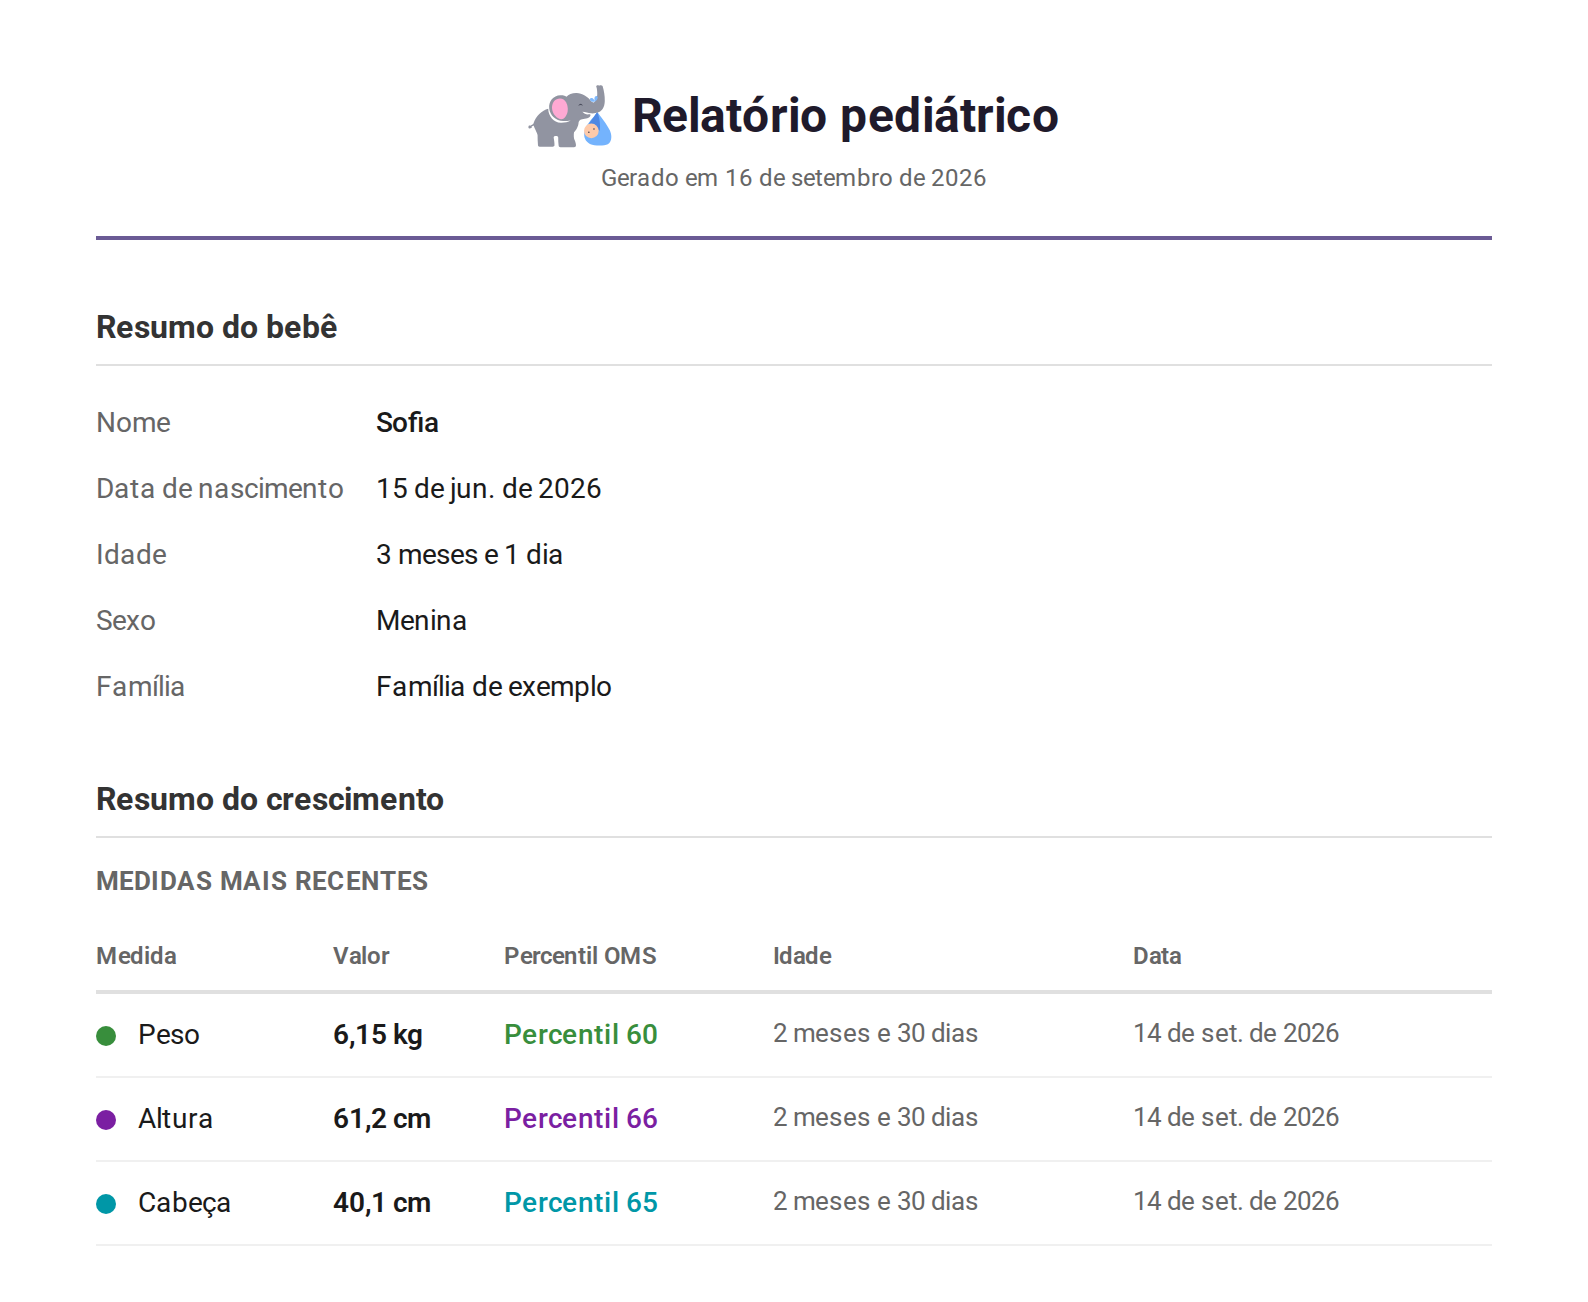This screenshot has height=1302, width=1588.
Task: Click the teal dot beside Cabeça
Action: tap(106, 1203)
